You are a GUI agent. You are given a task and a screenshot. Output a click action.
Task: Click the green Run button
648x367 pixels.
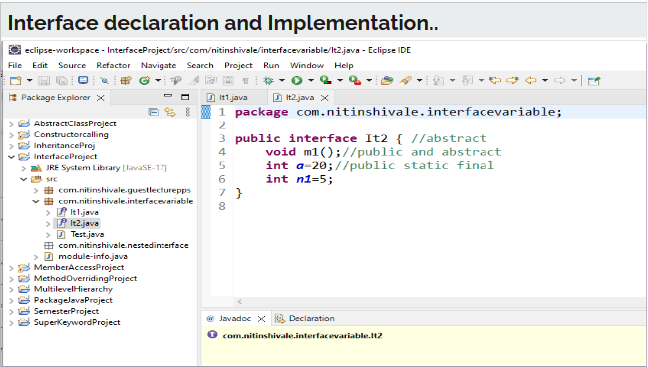(x=297, y=81)
